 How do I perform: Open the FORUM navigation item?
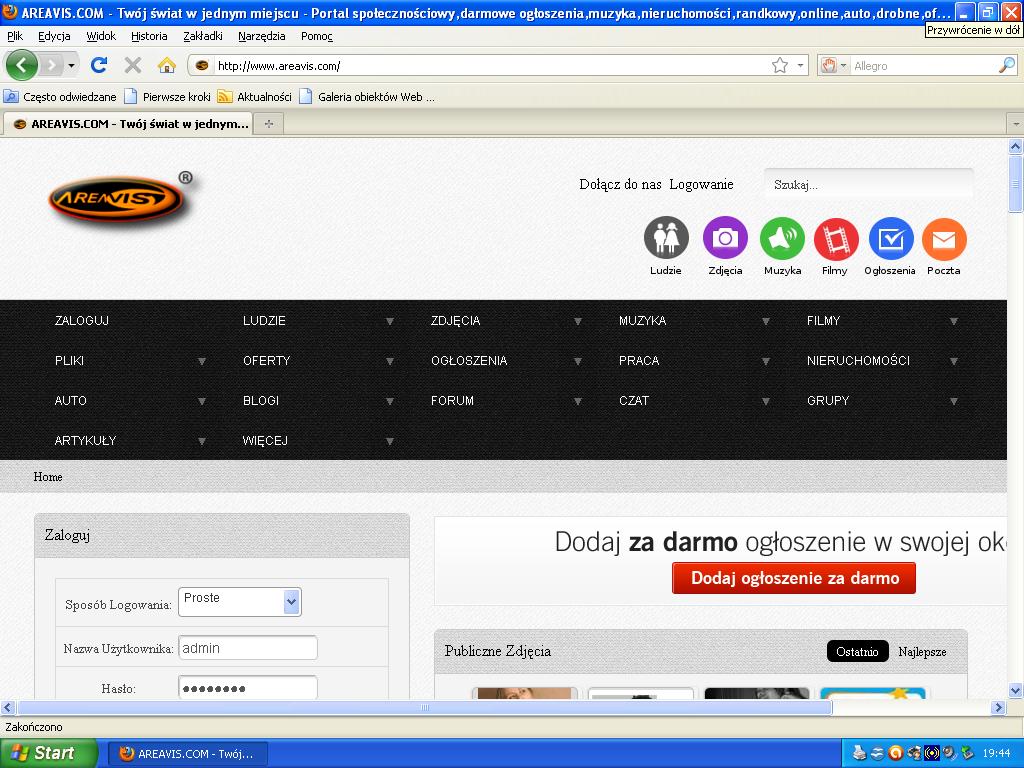pos(453,400)
